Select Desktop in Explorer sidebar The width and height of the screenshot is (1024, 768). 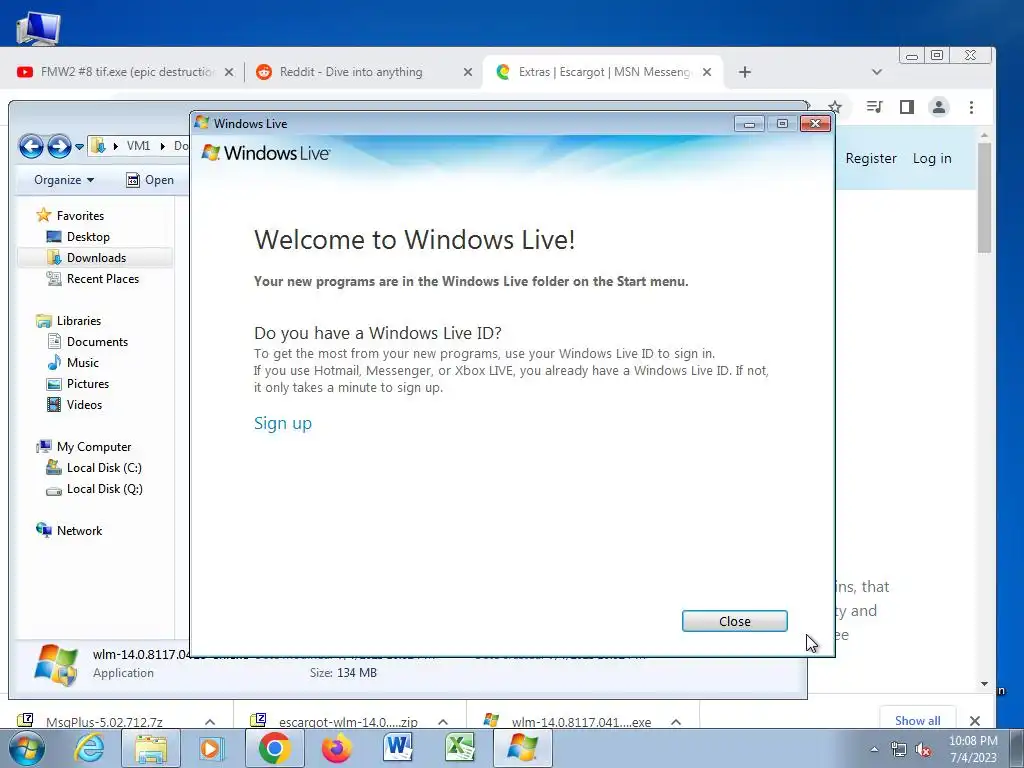(x=78, y=236)
